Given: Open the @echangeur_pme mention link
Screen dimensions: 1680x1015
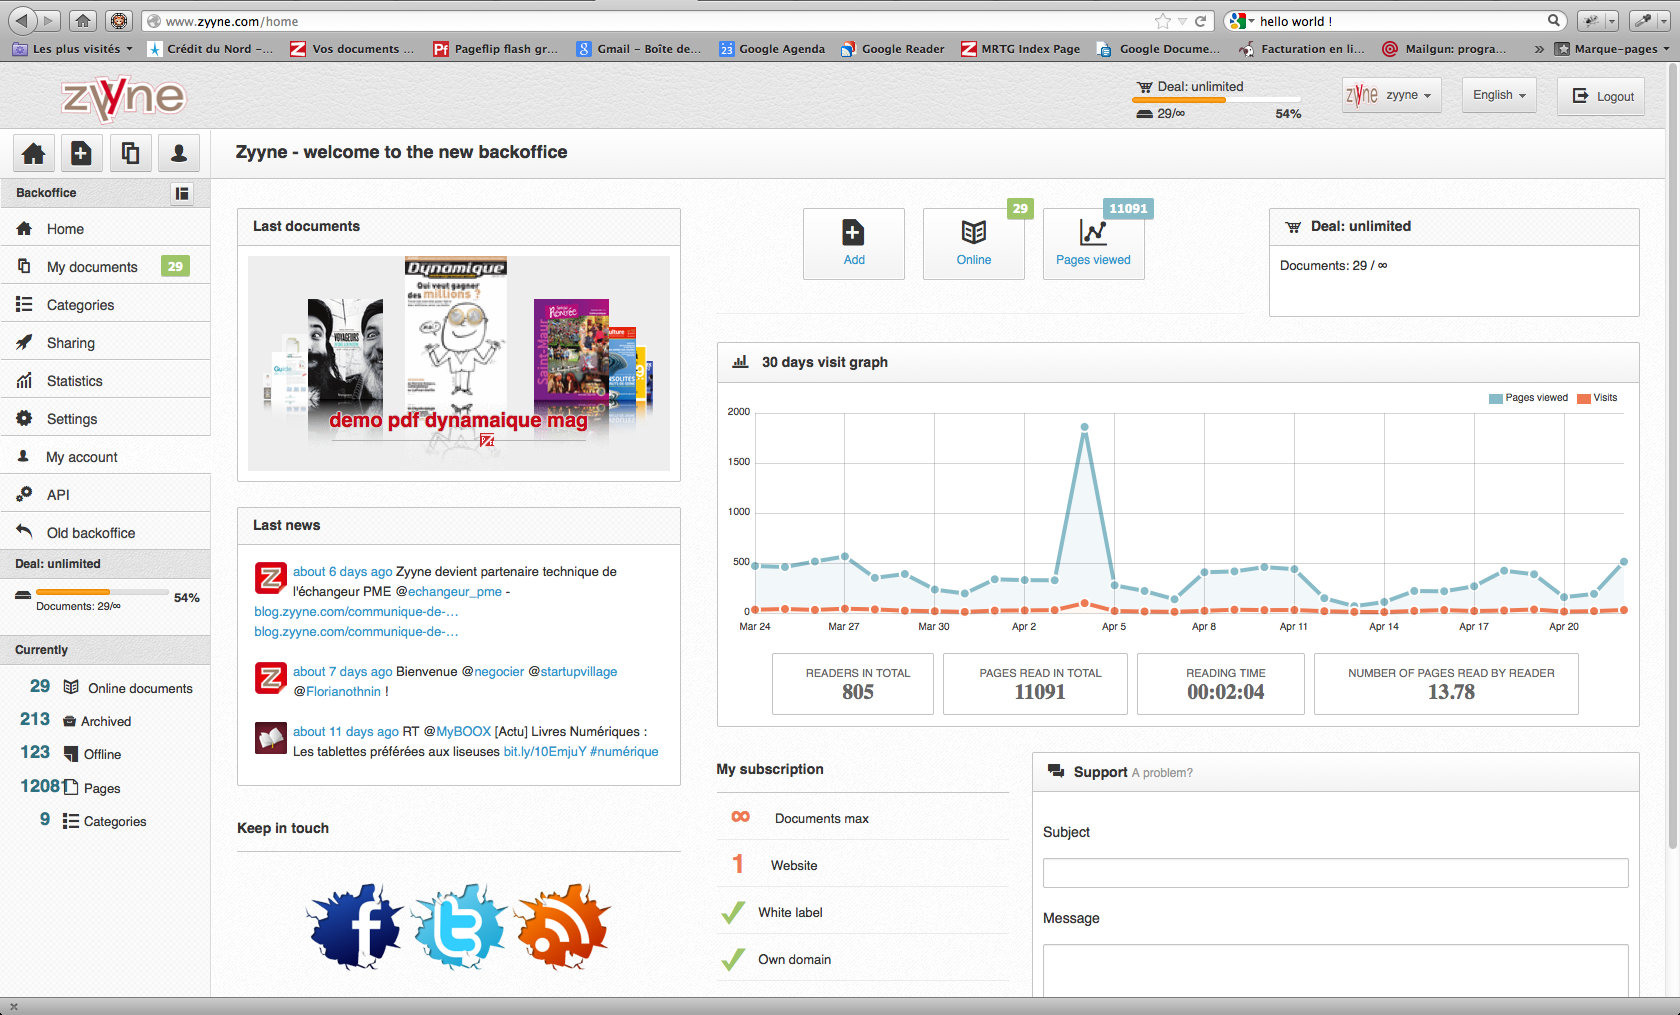Looking at the screenshot, I should pyautogui.click(x=448, y=592).
